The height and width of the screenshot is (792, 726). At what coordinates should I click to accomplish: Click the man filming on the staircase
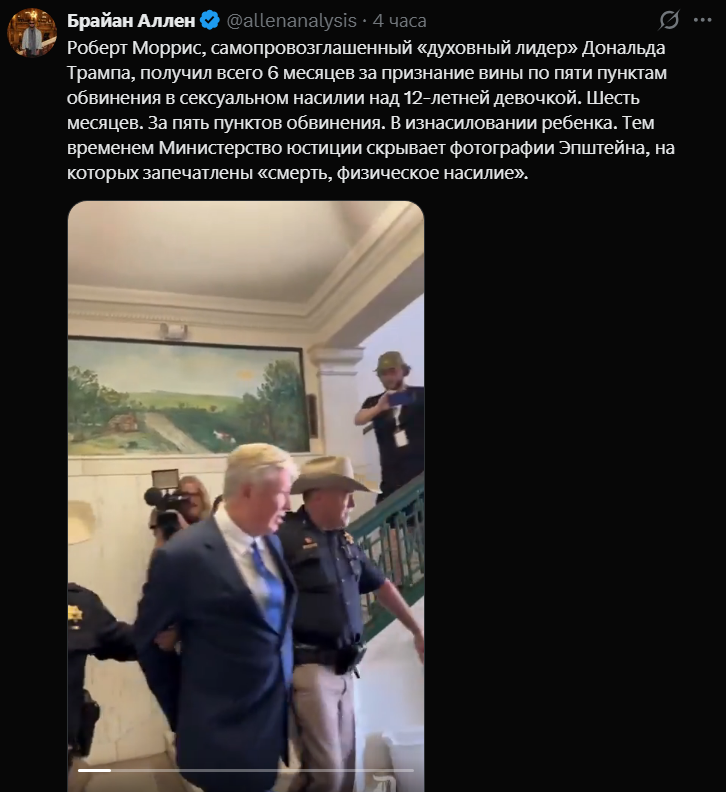point(391,419)
